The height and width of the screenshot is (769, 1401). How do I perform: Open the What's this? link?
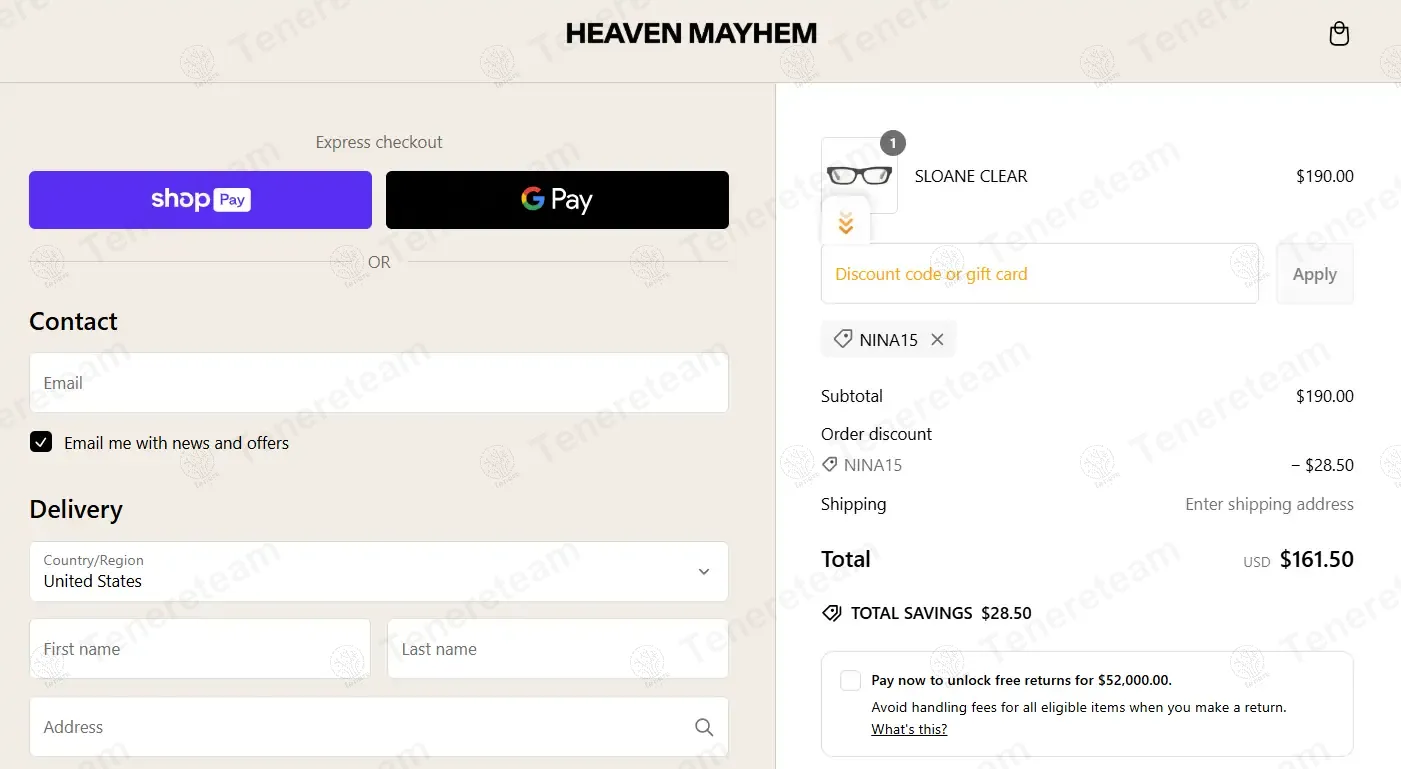909,729
